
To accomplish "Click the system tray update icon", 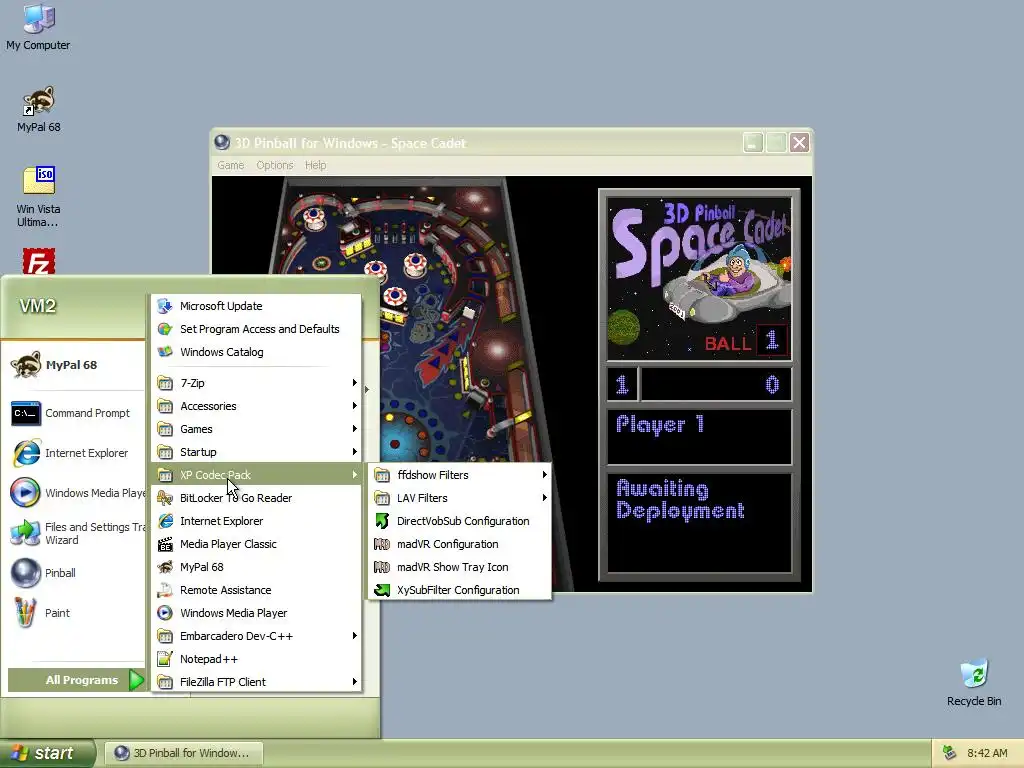I will [950, 753].
